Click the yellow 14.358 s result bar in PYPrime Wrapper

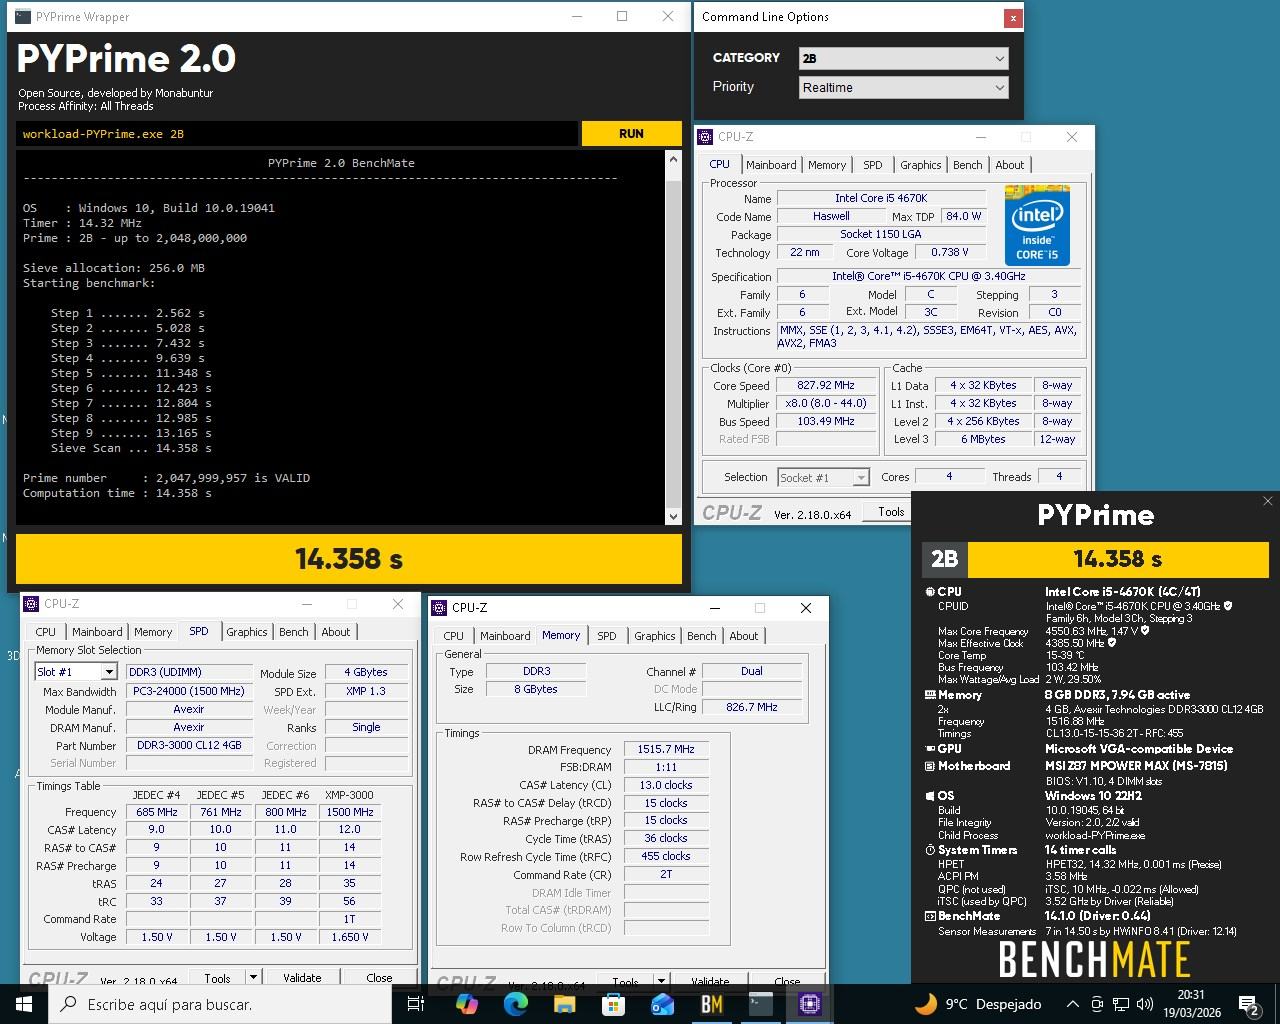click(349, 559)
